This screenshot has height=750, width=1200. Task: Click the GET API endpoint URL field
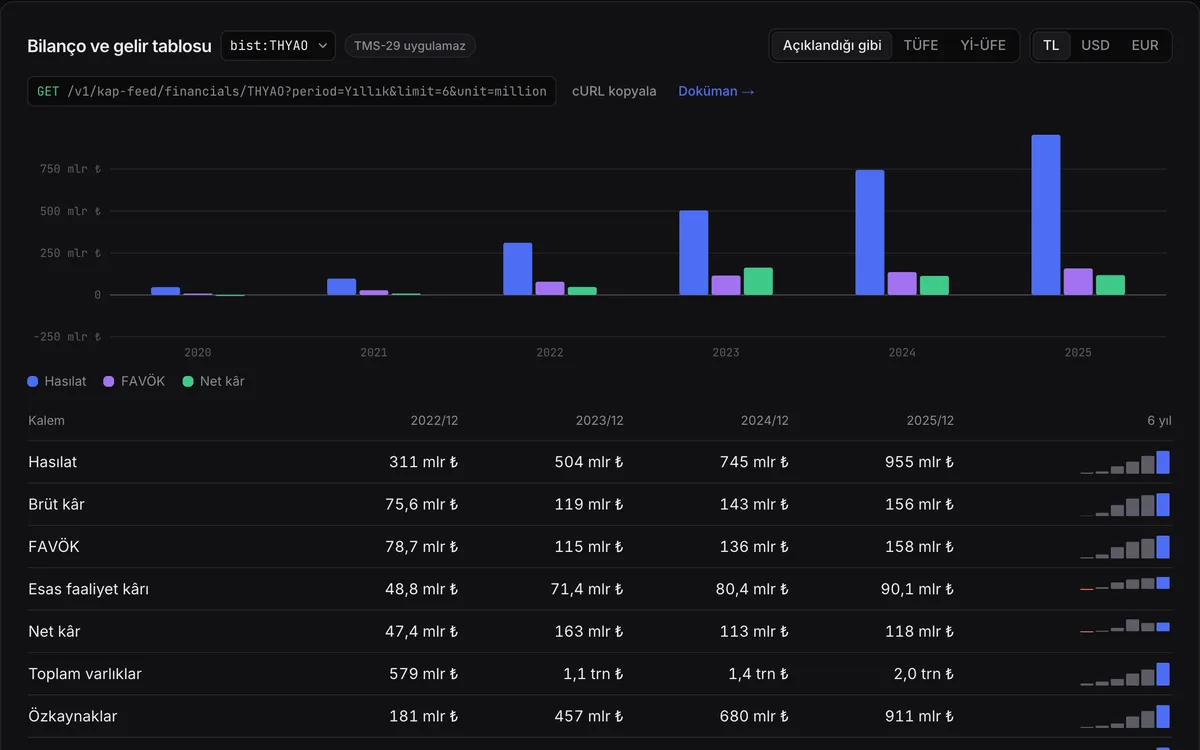point(292,91)
